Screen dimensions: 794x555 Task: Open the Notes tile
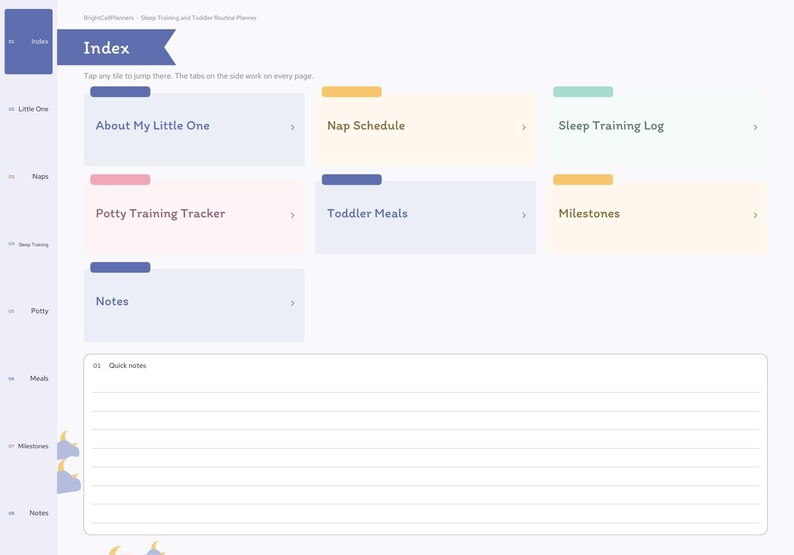pyautogui.click(x=194, y=305)
